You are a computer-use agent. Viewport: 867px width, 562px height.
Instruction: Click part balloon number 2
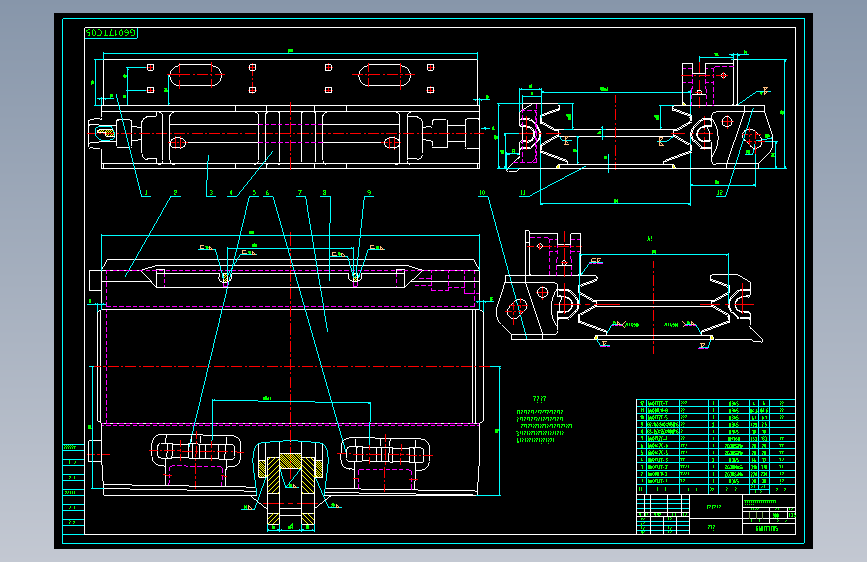(175, 193)
